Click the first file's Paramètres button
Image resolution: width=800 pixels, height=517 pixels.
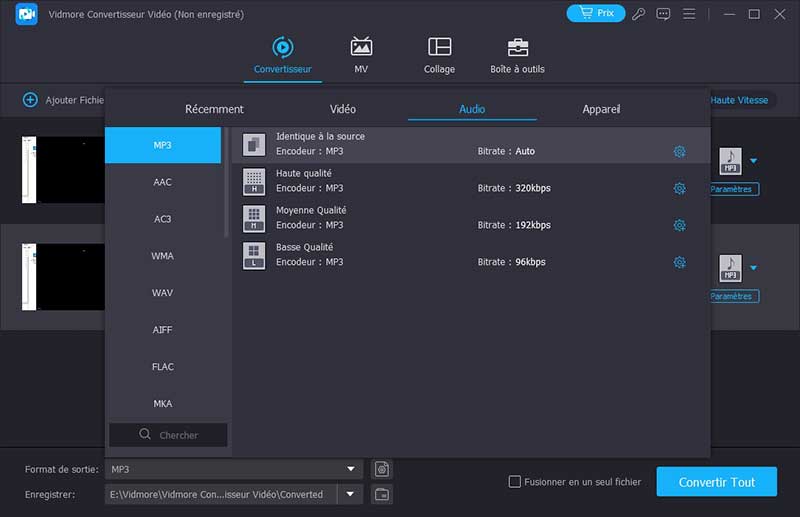pos(734,189)
